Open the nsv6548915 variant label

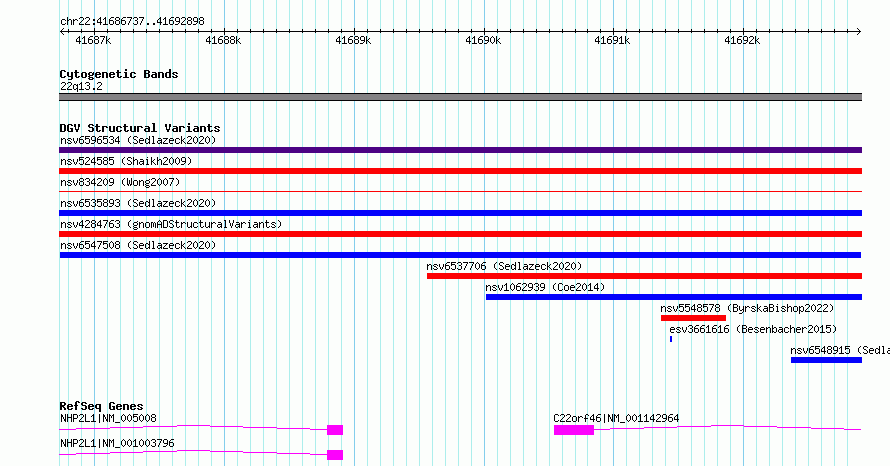(839, 350)
